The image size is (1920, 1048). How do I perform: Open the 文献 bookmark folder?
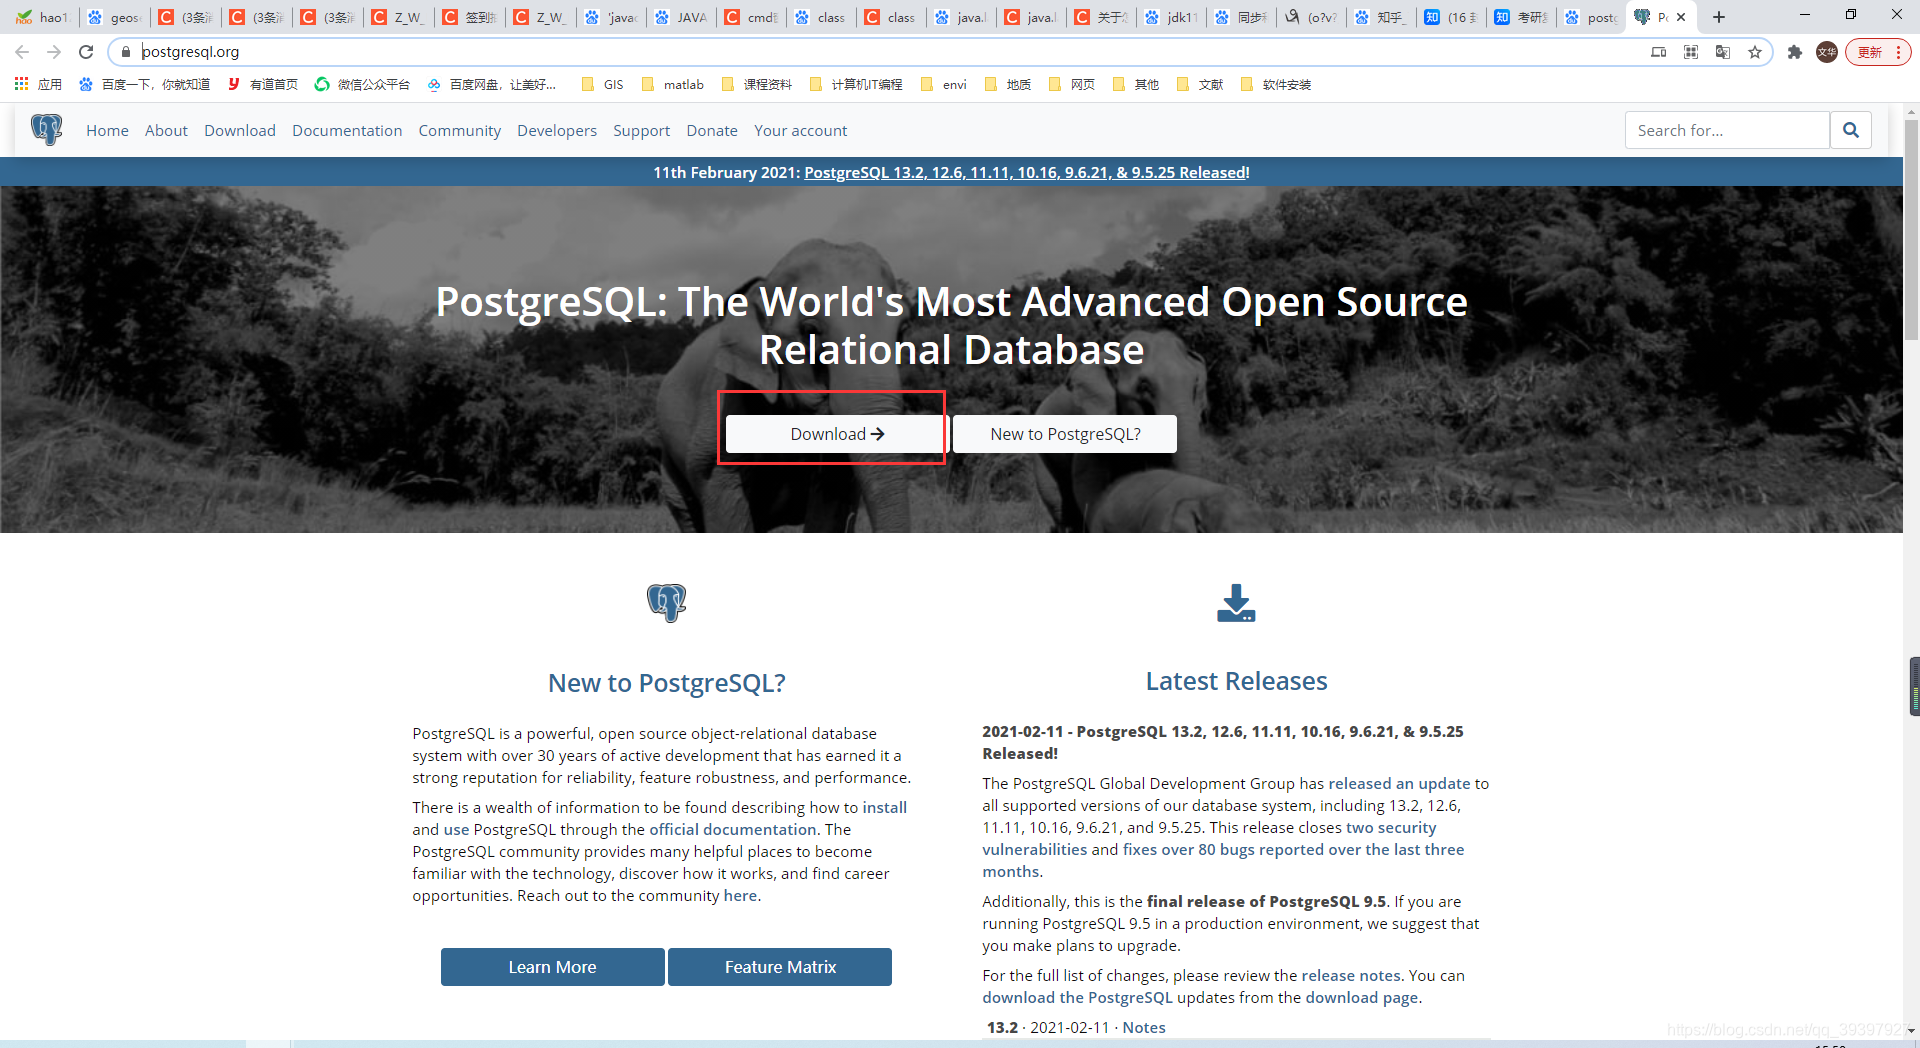click(1199, 85)
